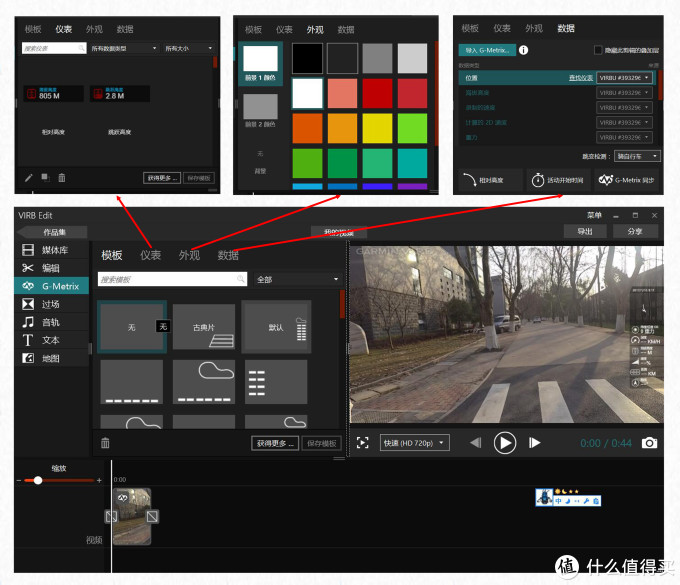Open the 音轨 audio track section
The height and width of the screenshot is (585, 680).
coord(52,322)
